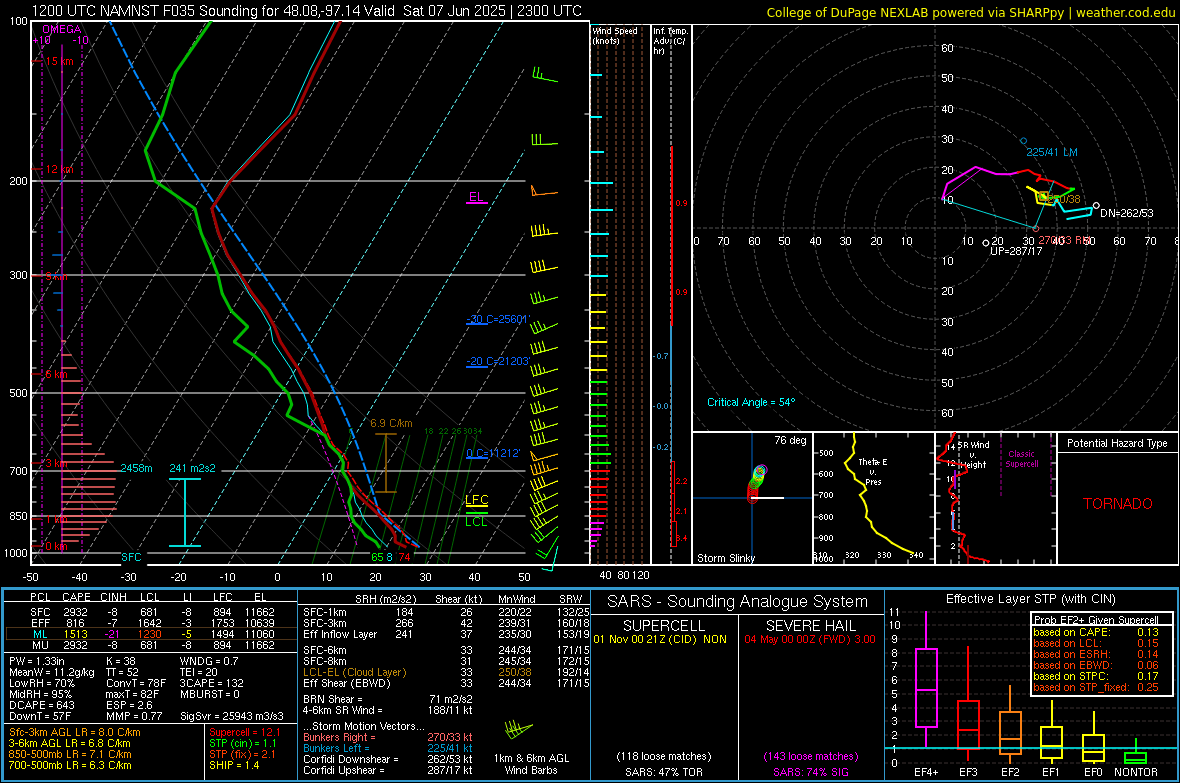Image resolution: width=1180 pixels, height=783 pixels.
Task: Click the Sfc-3km AGL LR = 8.0 C/km line
Action: coord(75,732)
